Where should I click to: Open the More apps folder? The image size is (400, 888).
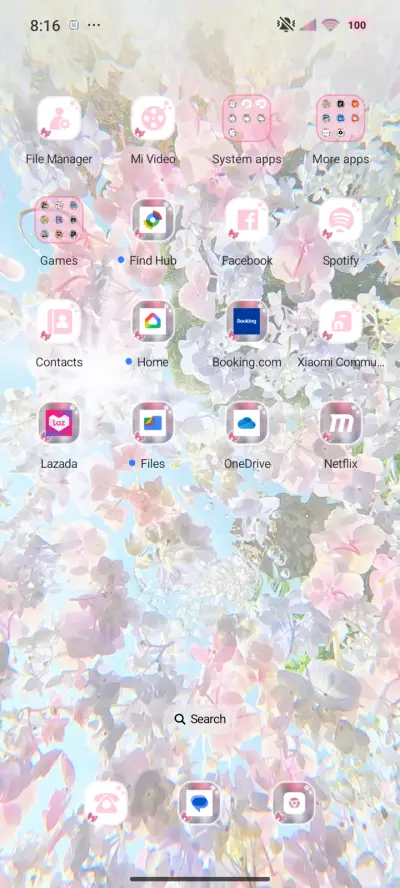tap(341, 118)
